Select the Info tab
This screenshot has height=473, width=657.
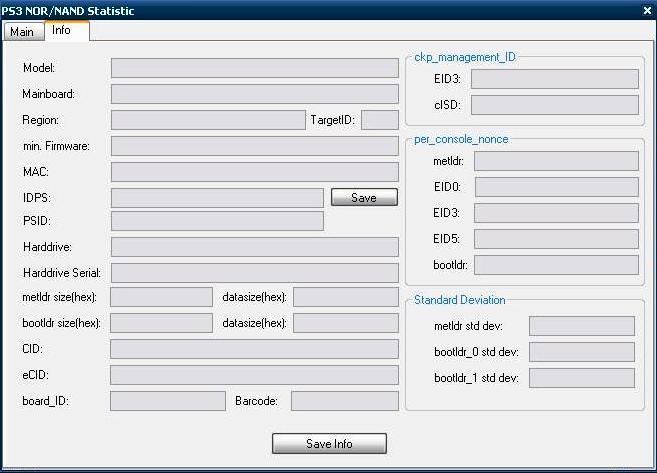[67, 31]
